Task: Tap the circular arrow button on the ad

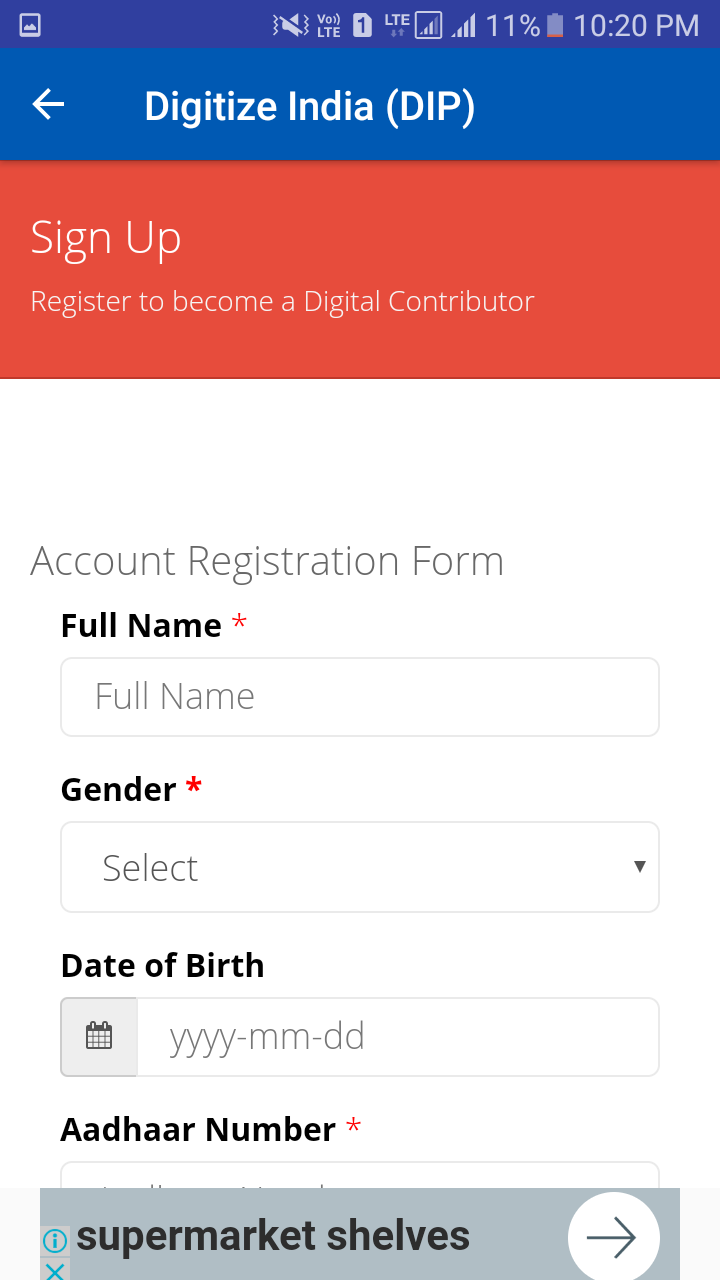Action: (x=613, y=1238)
